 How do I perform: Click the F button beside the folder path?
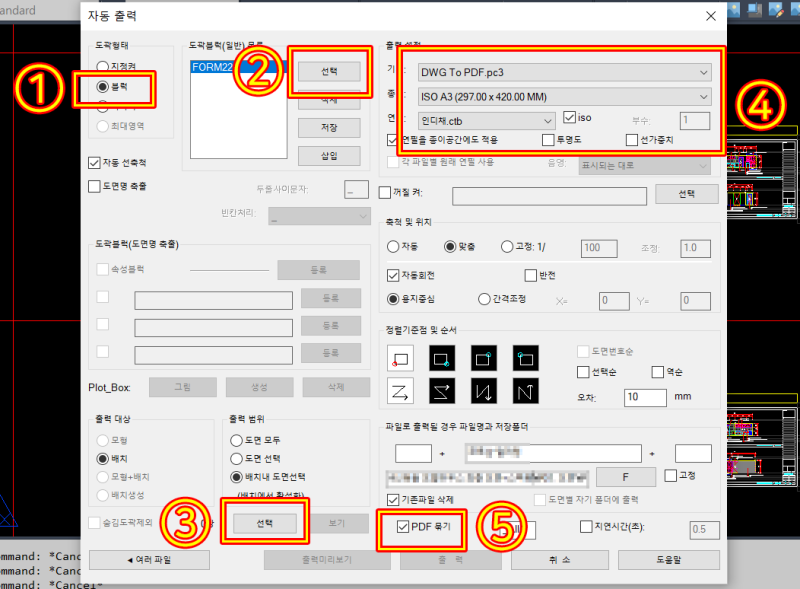point(625,477)
